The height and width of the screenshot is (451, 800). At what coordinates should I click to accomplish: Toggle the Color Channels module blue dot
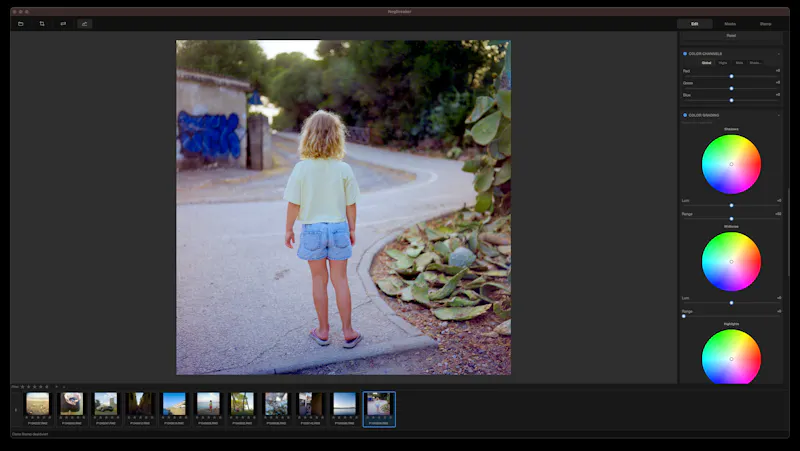(685, 54)
